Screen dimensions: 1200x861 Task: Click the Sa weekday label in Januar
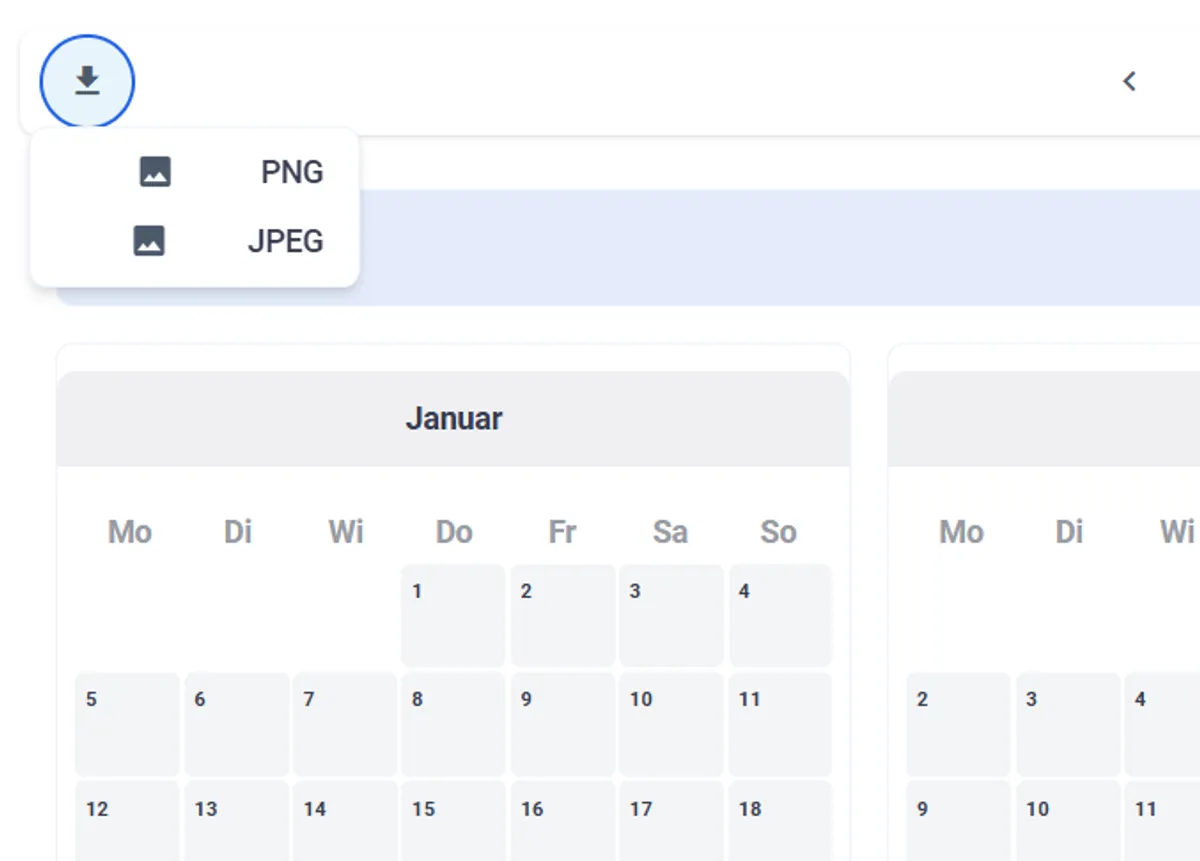point(671,531)
